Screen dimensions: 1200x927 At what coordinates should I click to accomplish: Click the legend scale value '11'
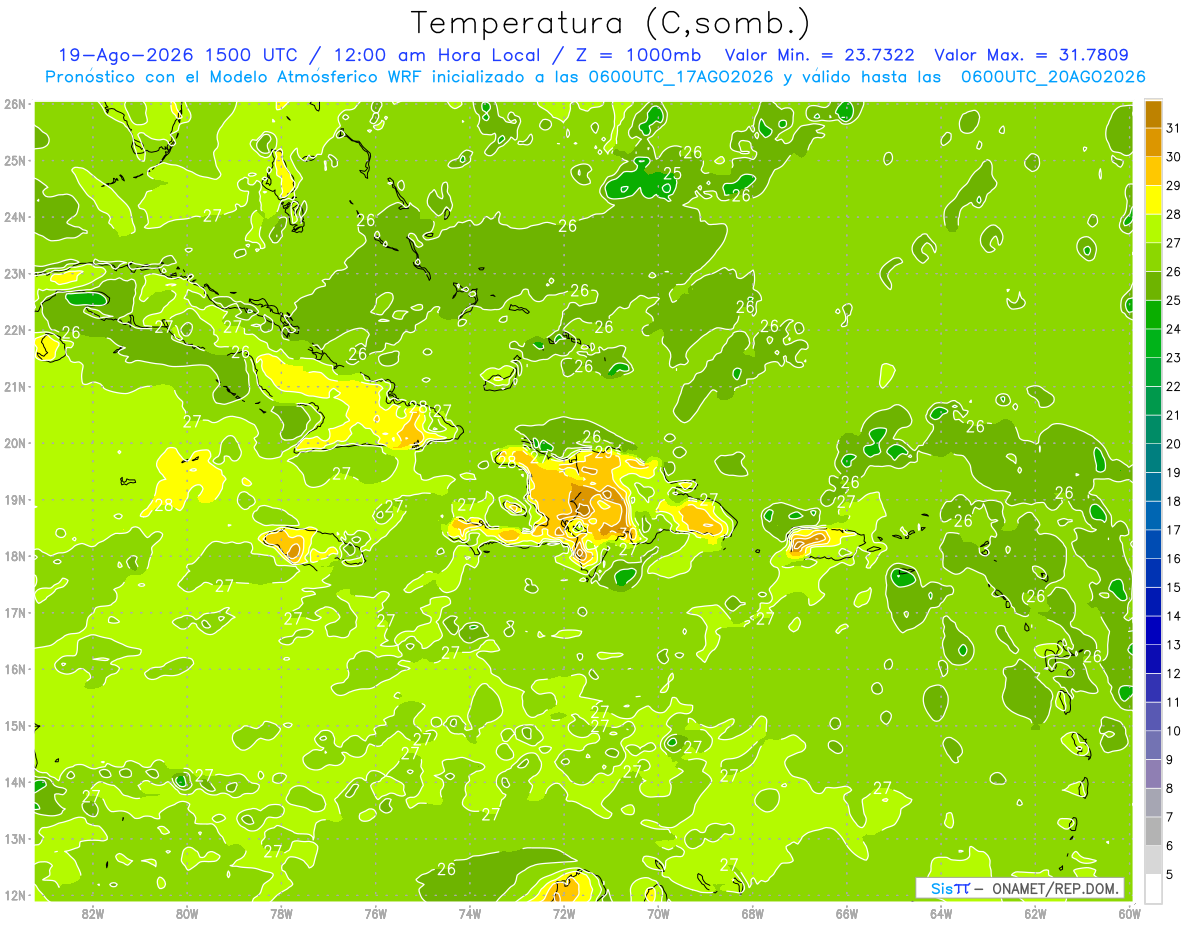click(x=1173, y=702)
